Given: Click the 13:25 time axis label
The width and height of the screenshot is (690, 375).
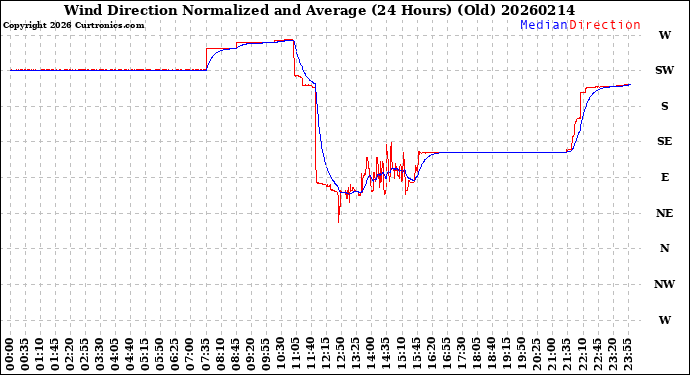Looking at the screenshot, I should pos(356,355).
